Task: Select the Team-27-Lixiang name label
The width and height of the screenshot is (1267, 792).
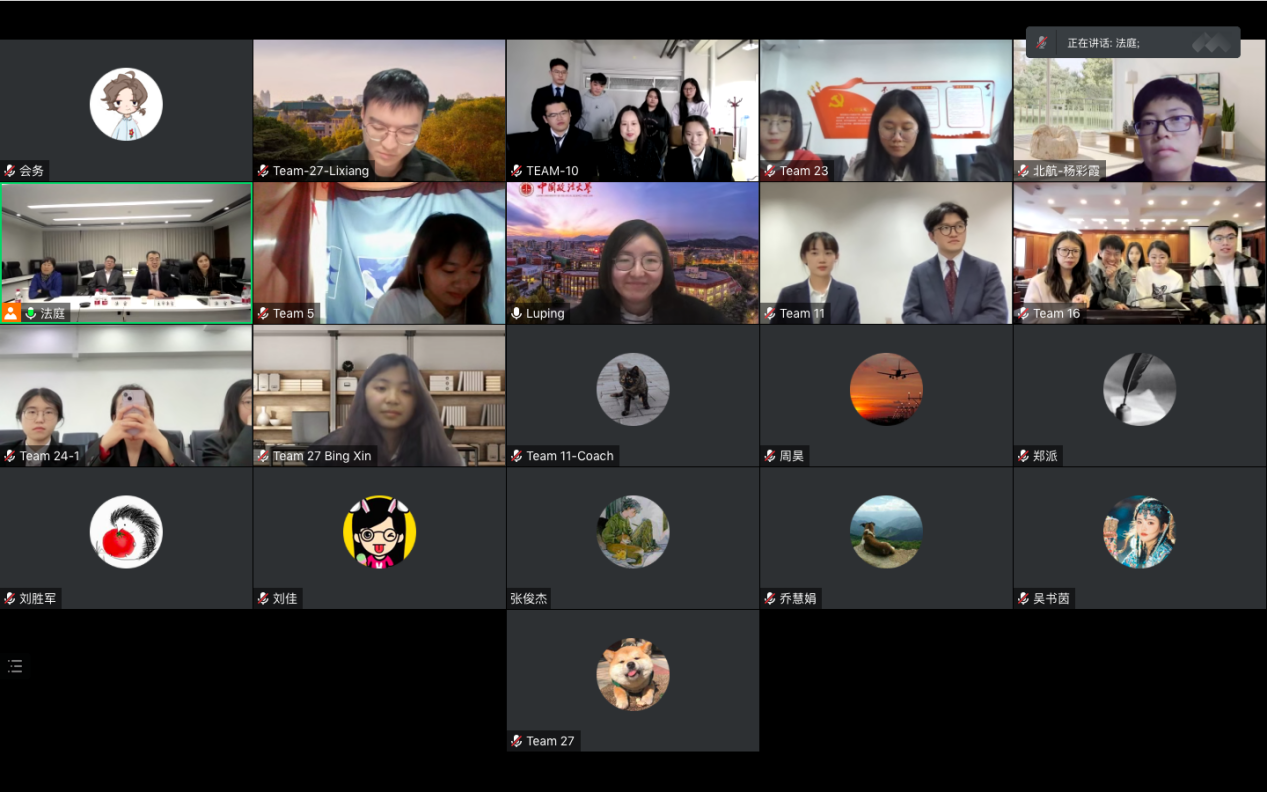Action: [x=320, y=171]
